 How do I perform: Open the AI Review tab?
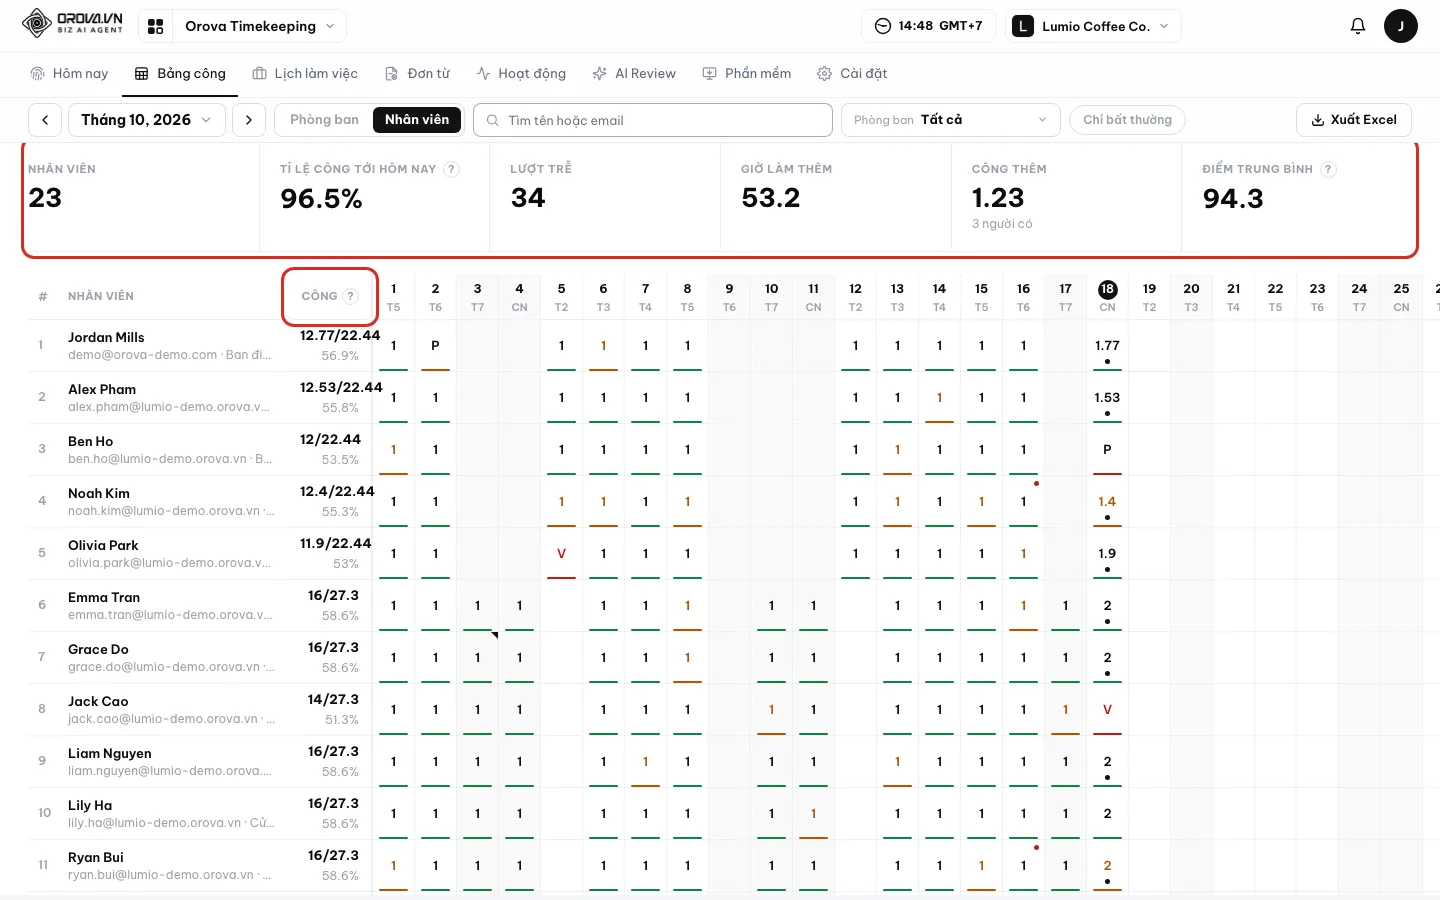(634, 74)
